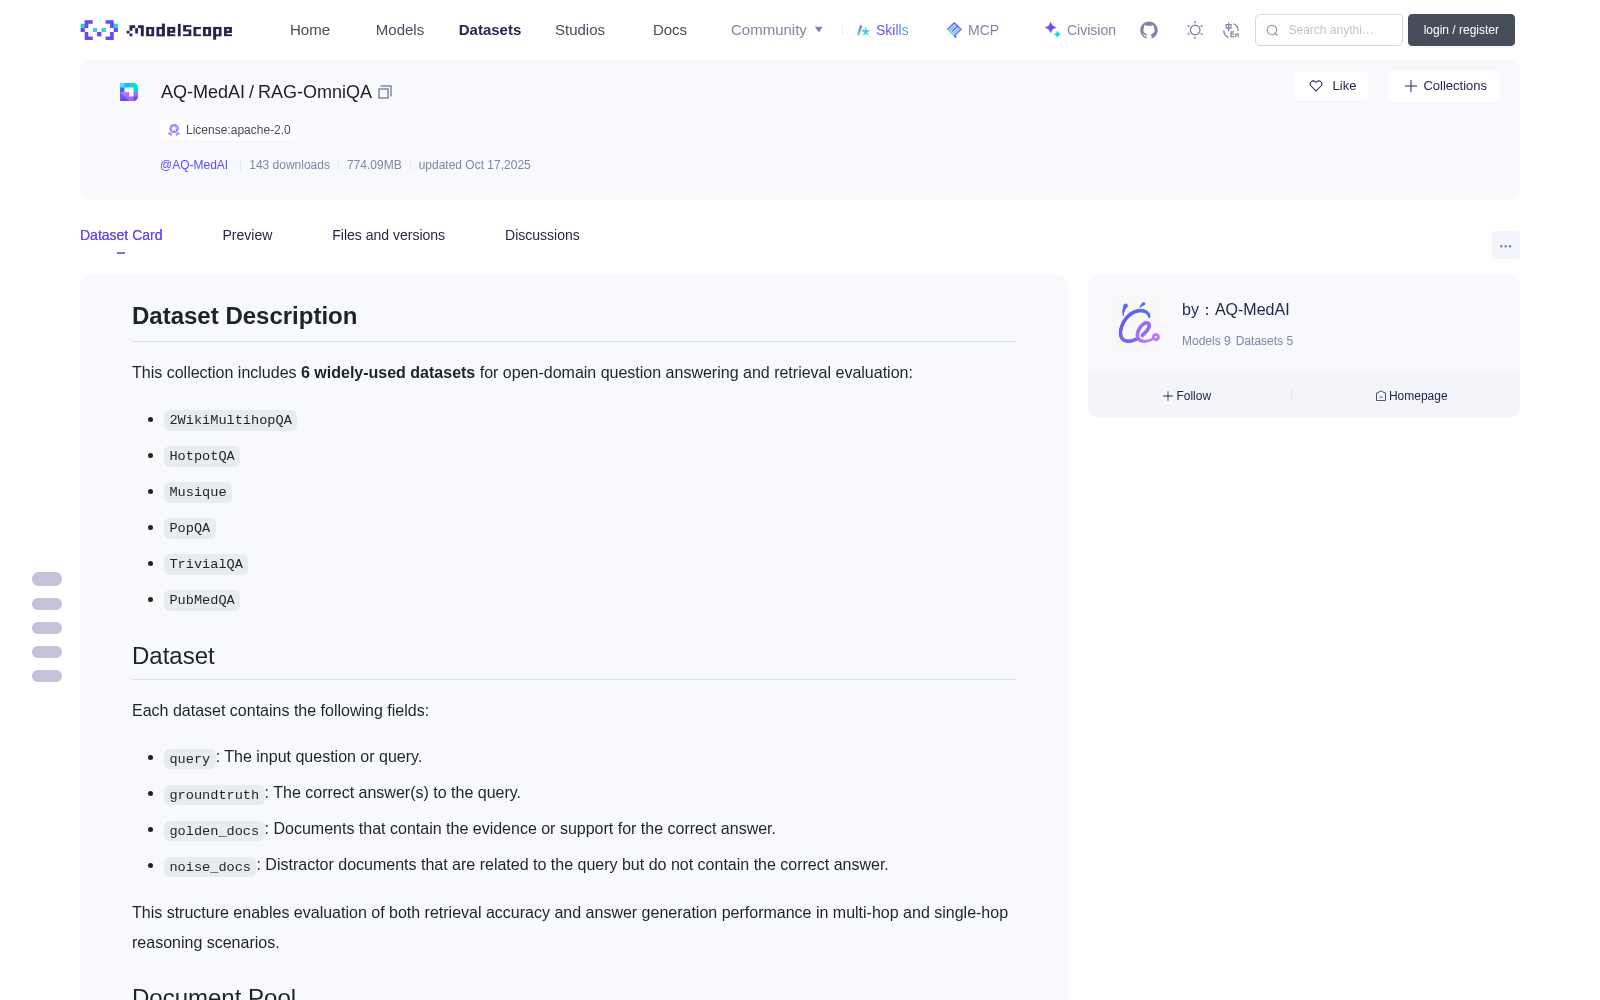Open the @AQ-MedAI author link

pos(194,165)
